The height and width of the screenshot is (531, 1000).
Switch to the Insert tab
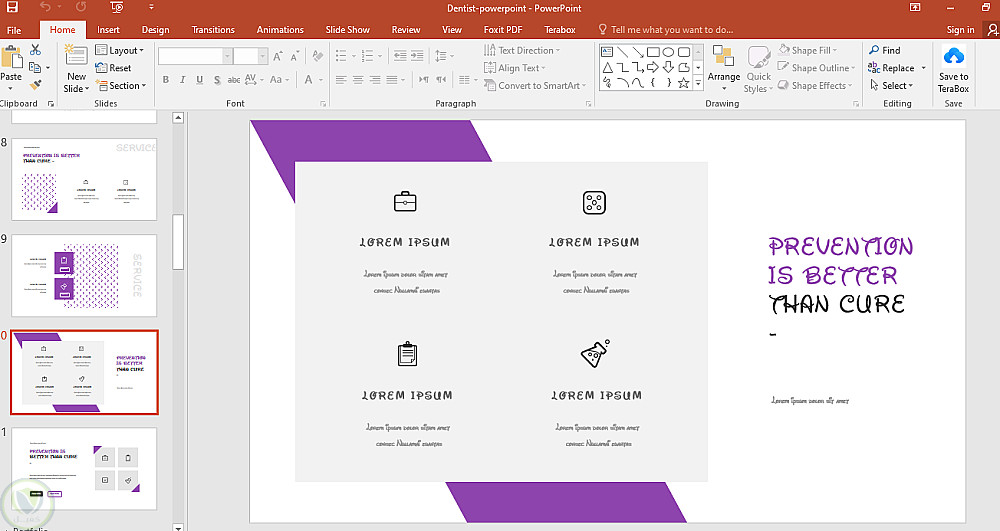(108, 30)
